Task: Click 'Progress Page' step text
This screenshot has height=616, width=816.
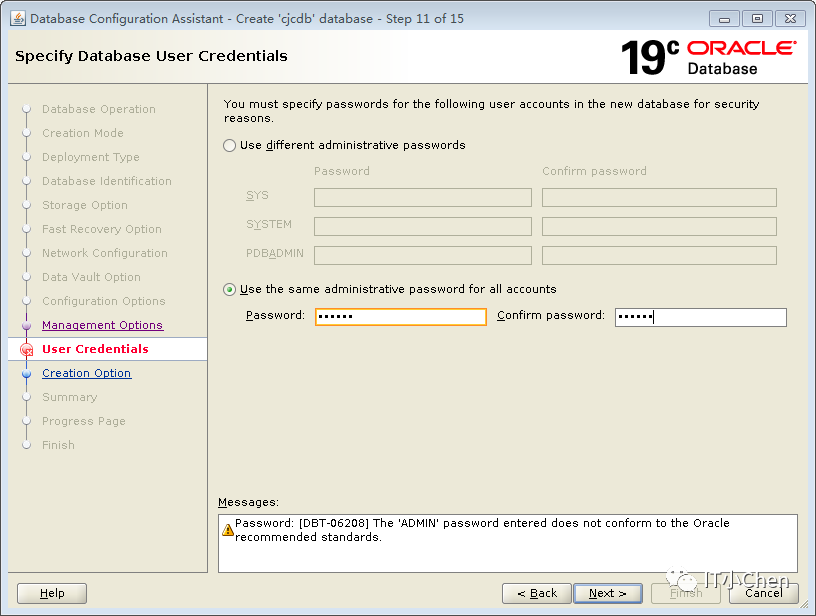Action: point(84,421)
